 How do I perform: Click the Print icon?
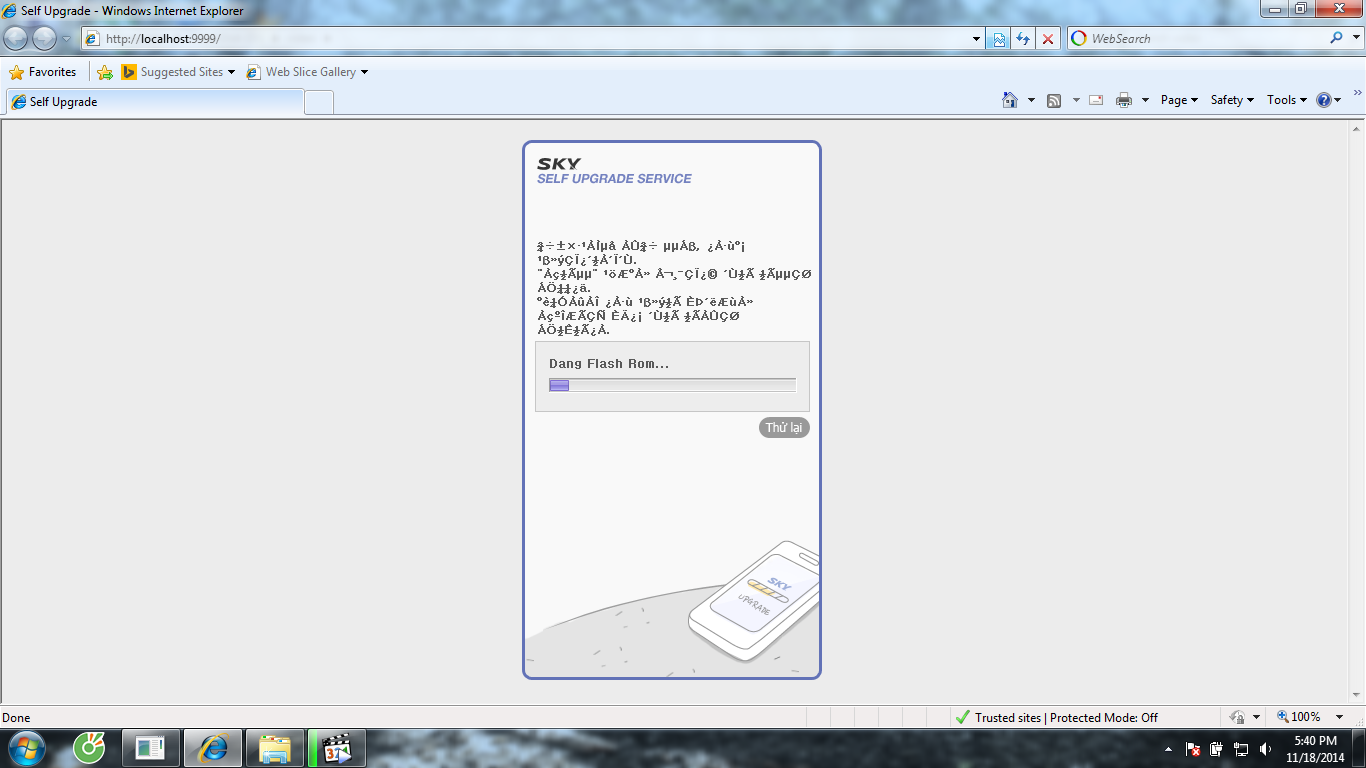point(1124,100)
